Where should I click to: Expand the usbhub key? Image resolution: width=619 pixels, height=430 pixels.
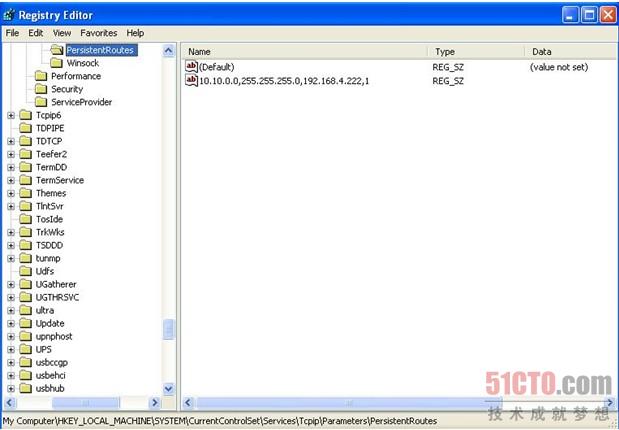[11, 389]
